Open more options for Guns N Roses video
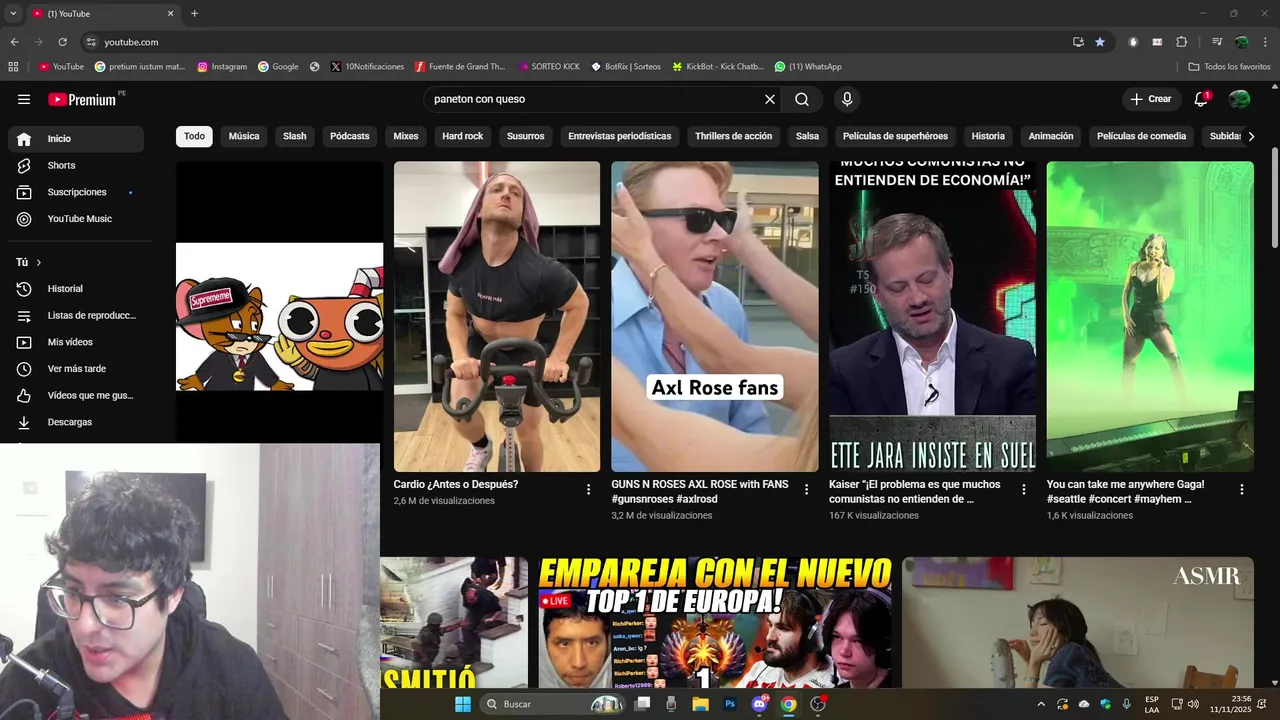1280x720 pixels. pyautogui.click(x=806, y=489)
